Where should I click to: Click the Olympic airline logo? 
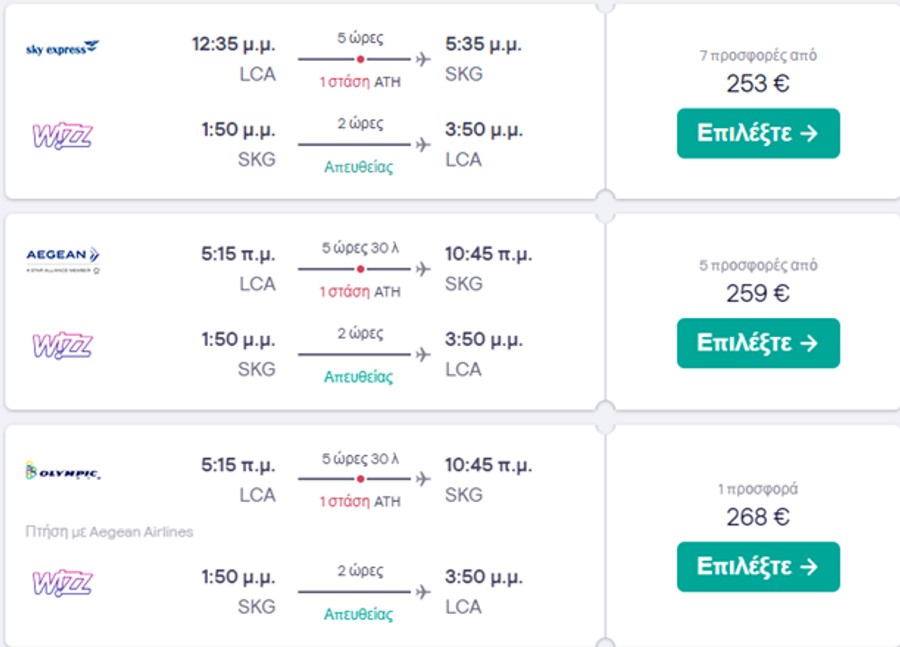point(63,471)
